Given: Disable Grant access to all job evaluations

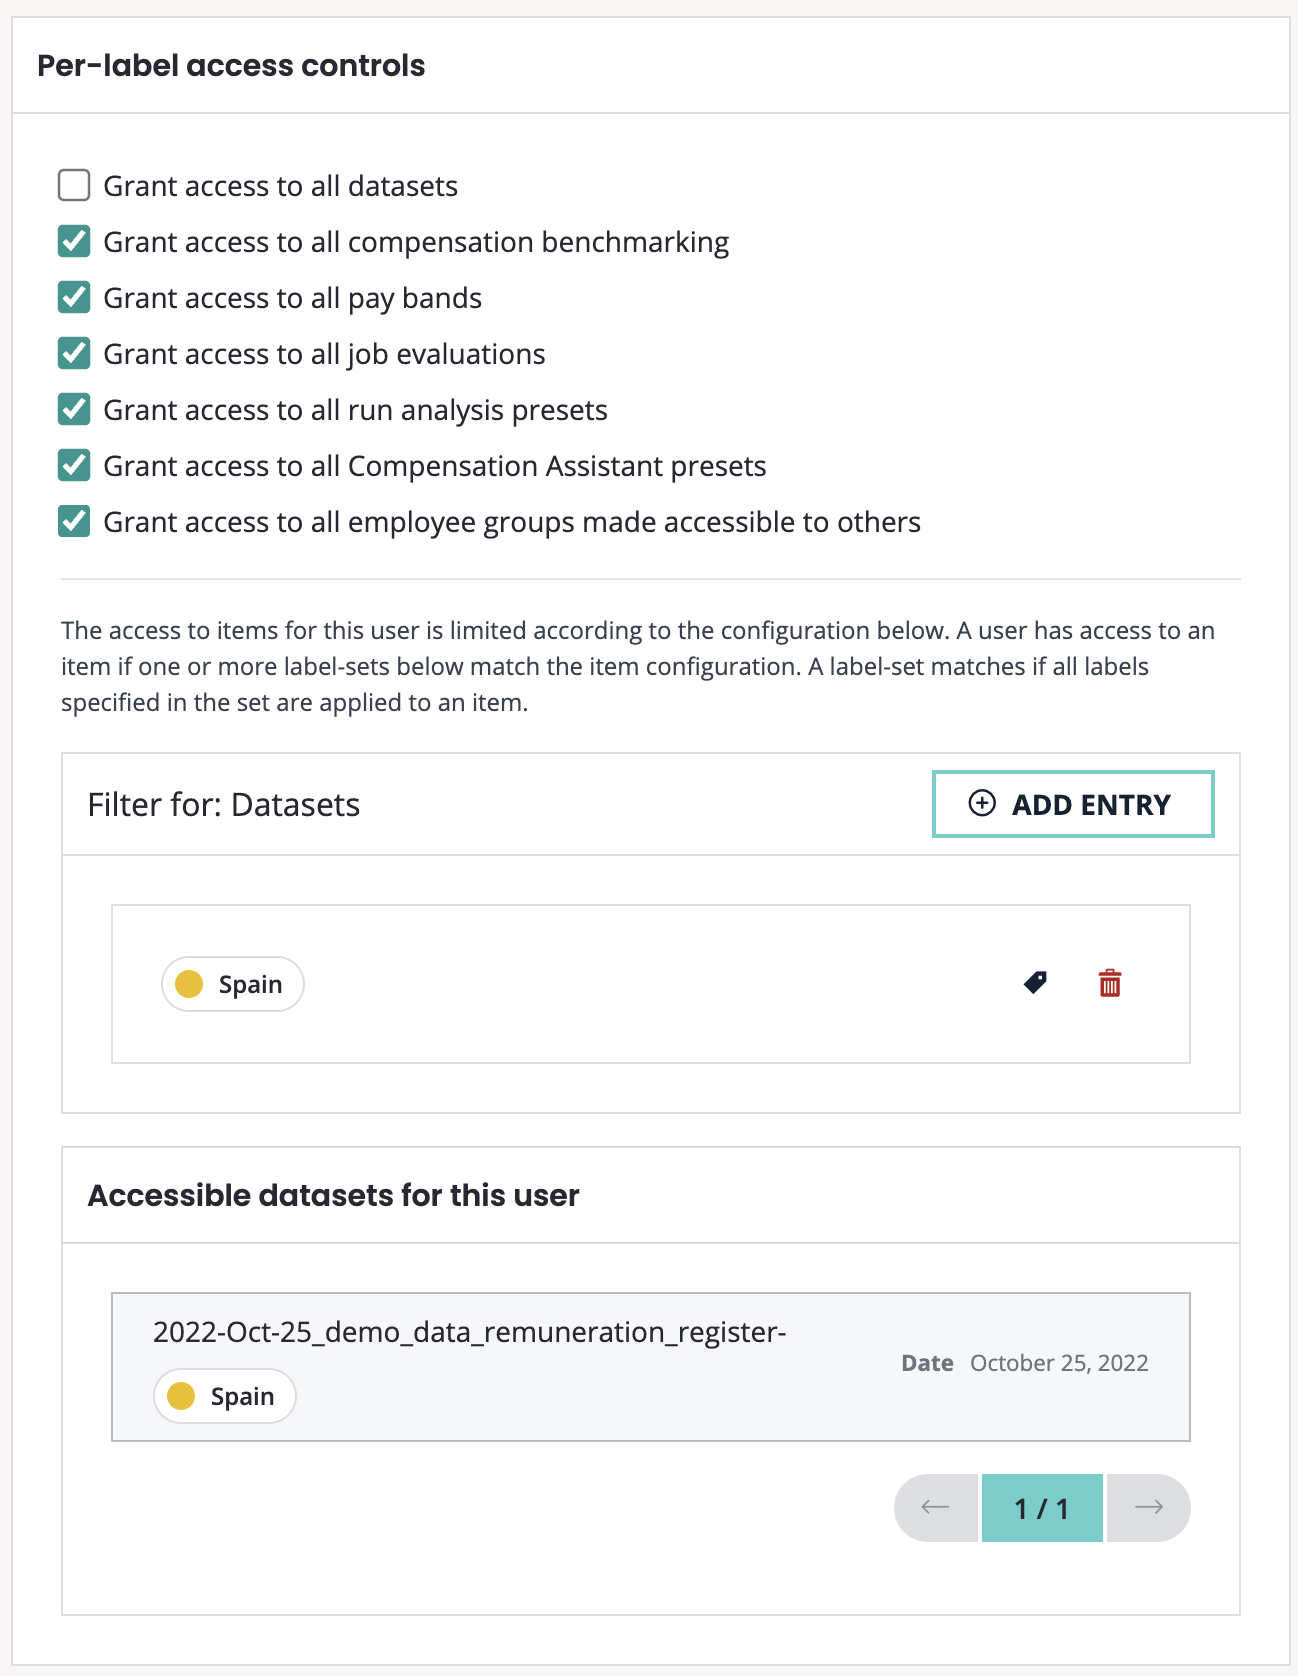Looking at the screenshot, I should 74,354.
